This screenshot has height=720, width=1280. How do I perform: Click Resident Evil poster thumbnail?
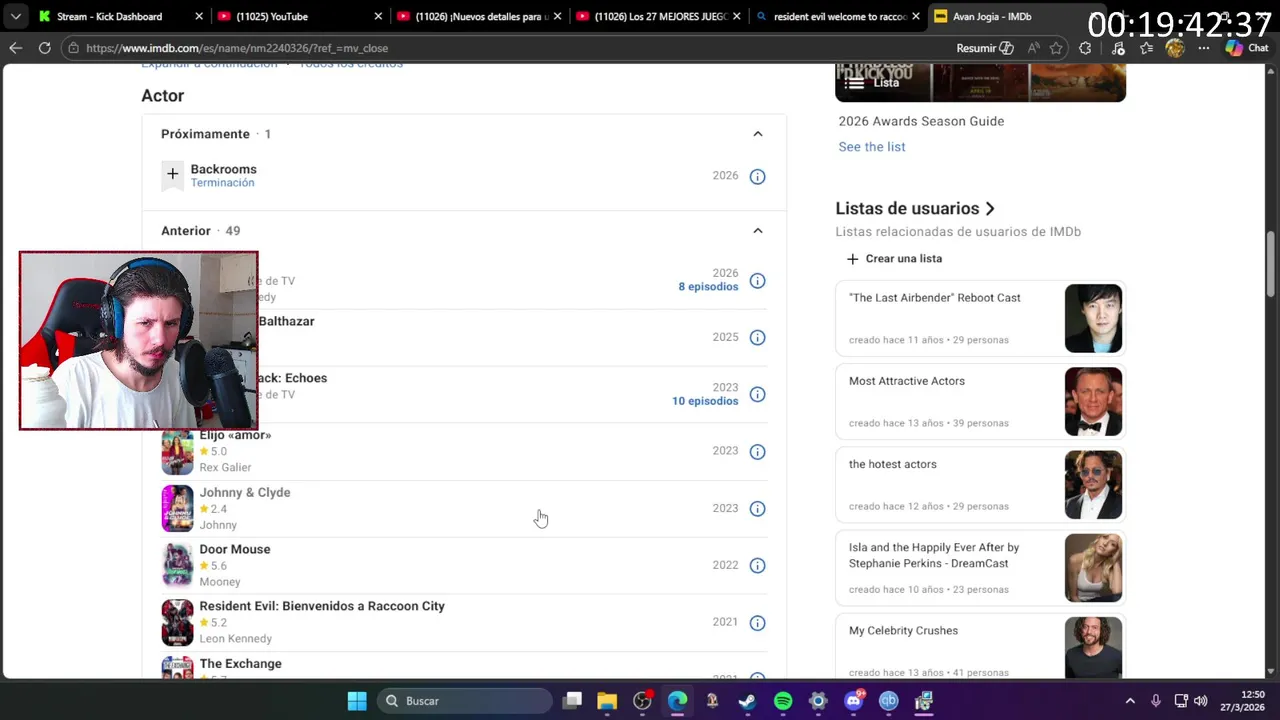(x=177, y=622)
